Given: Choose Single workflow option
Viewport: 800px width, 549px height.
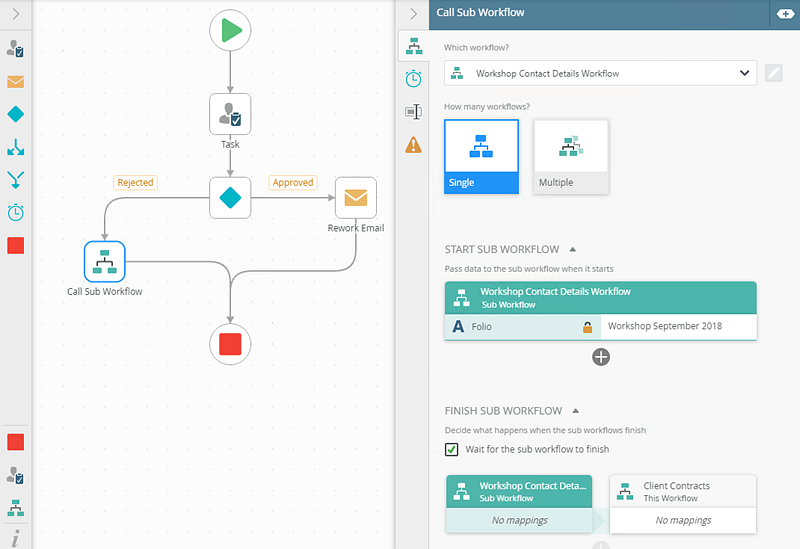Looking at the screenshot, I should coord(481,156).
